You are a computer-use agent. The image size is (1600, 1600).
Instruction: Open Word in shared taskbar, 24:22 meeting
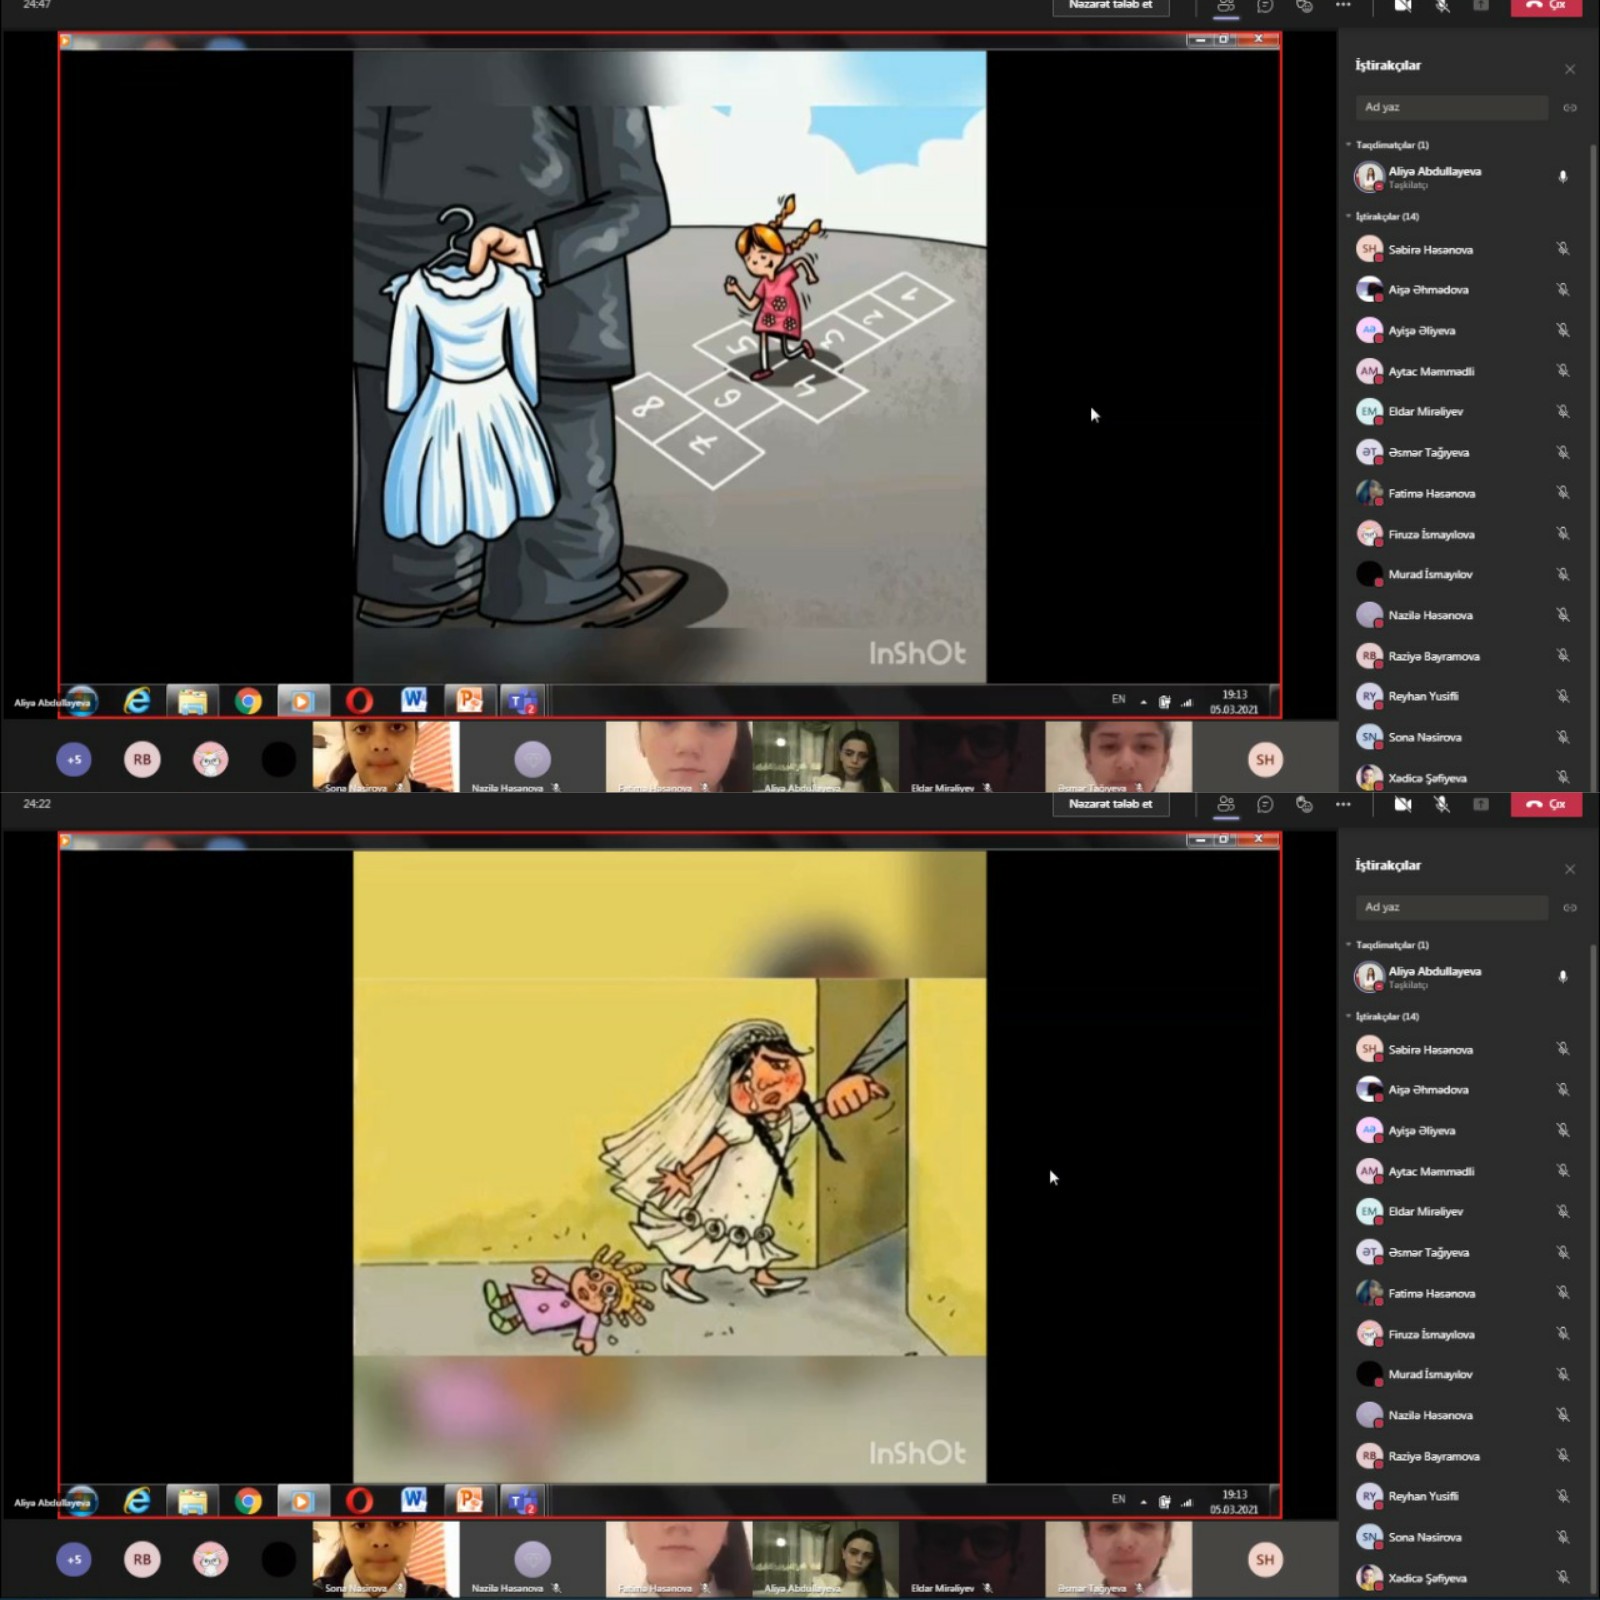pos(414,1501)
